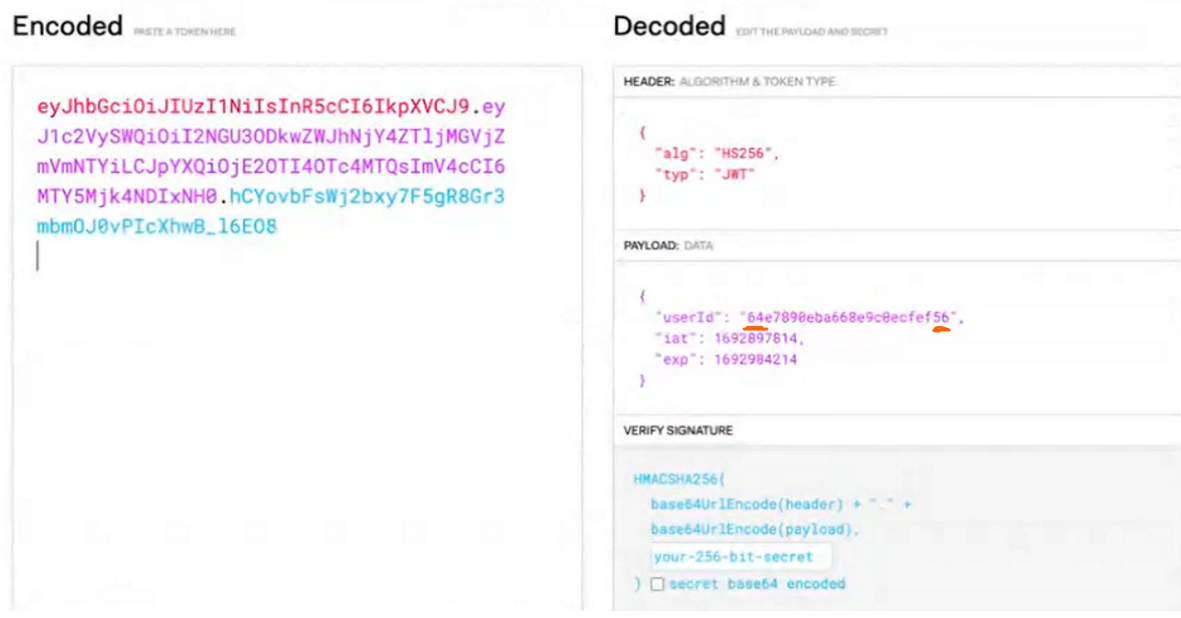Click the base64UrlEncode(payload) line
Image resolution: width=1181 pixels, height=618 pixels.
pyautogui.click(x=755, y=530)
